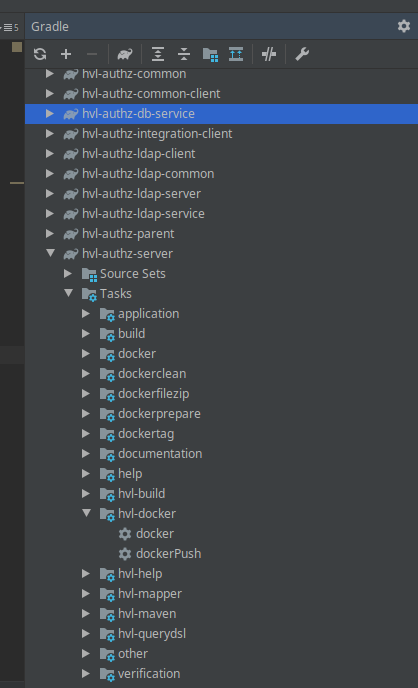Reload all Gradle projects via refresh icon

click(40, 54)
